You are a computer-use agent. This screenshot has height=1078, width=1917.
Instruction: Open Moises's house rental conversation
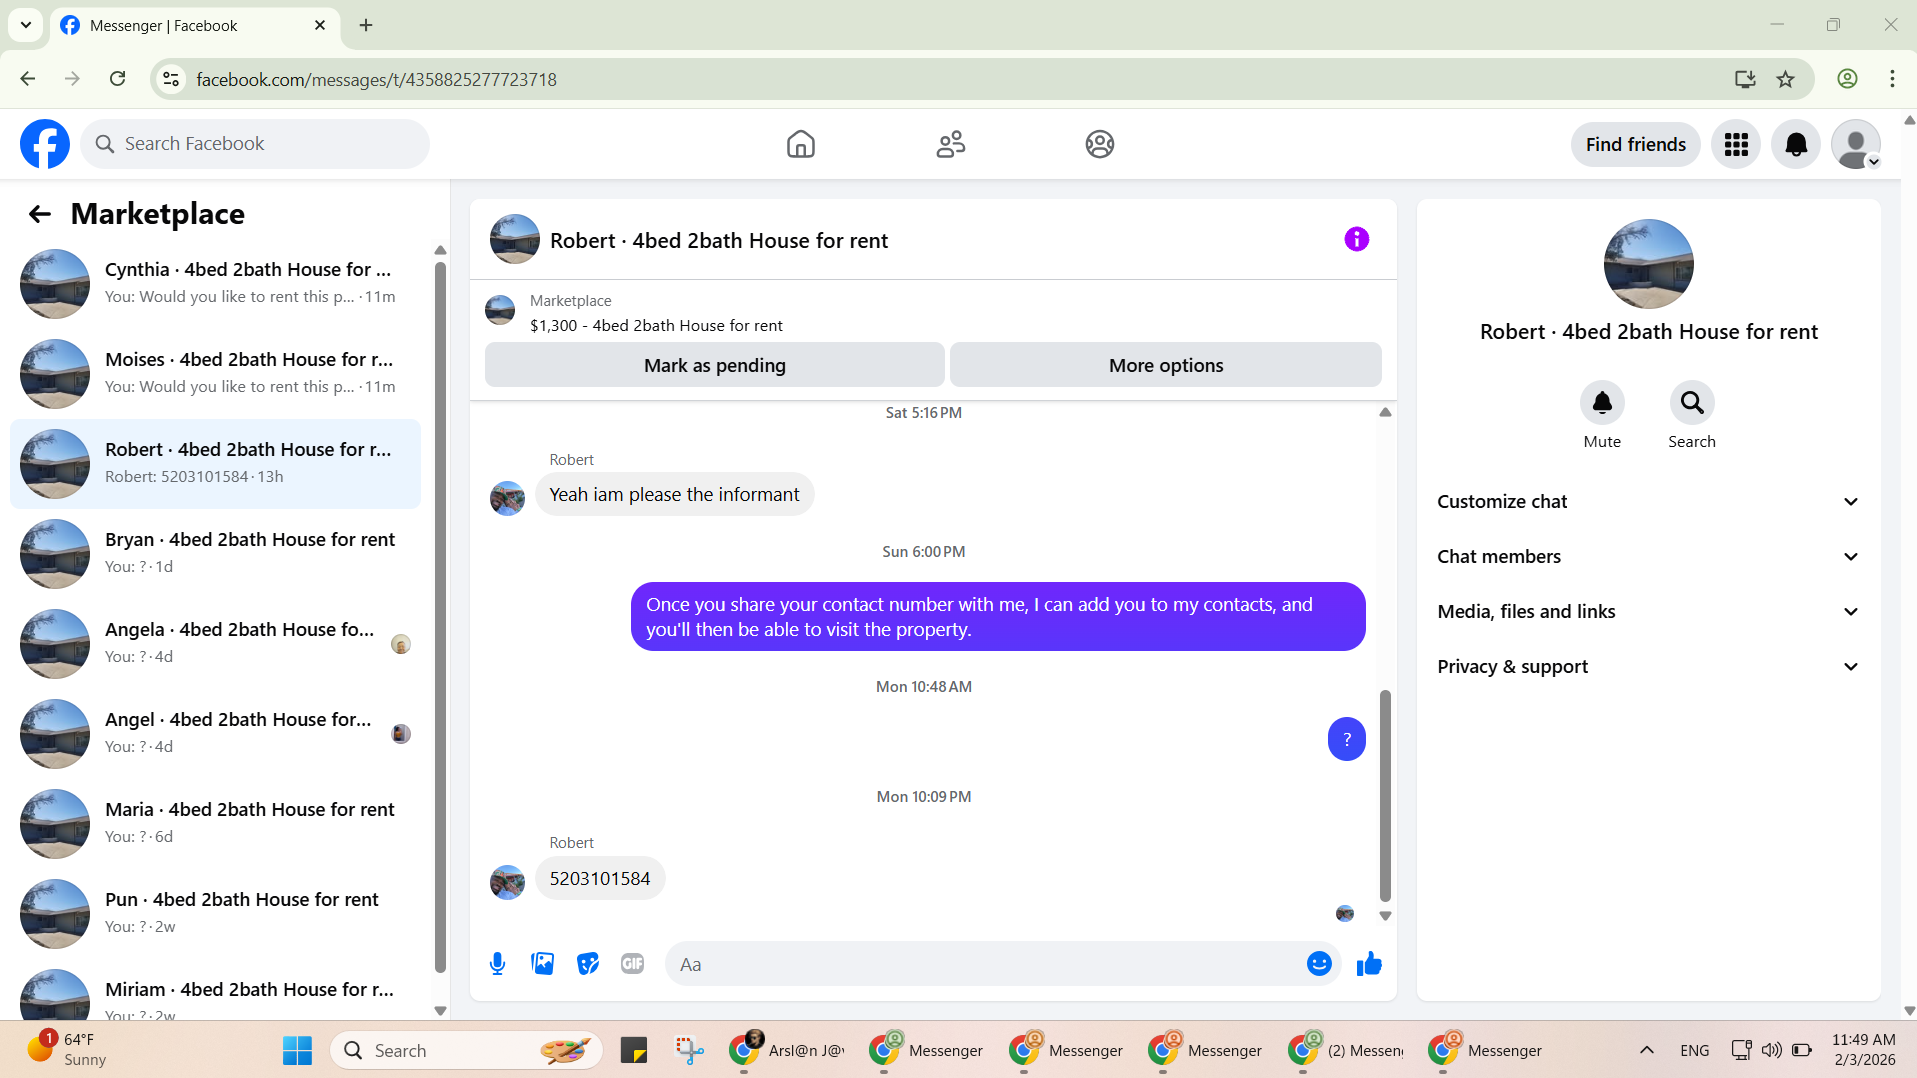coord(215,374)
